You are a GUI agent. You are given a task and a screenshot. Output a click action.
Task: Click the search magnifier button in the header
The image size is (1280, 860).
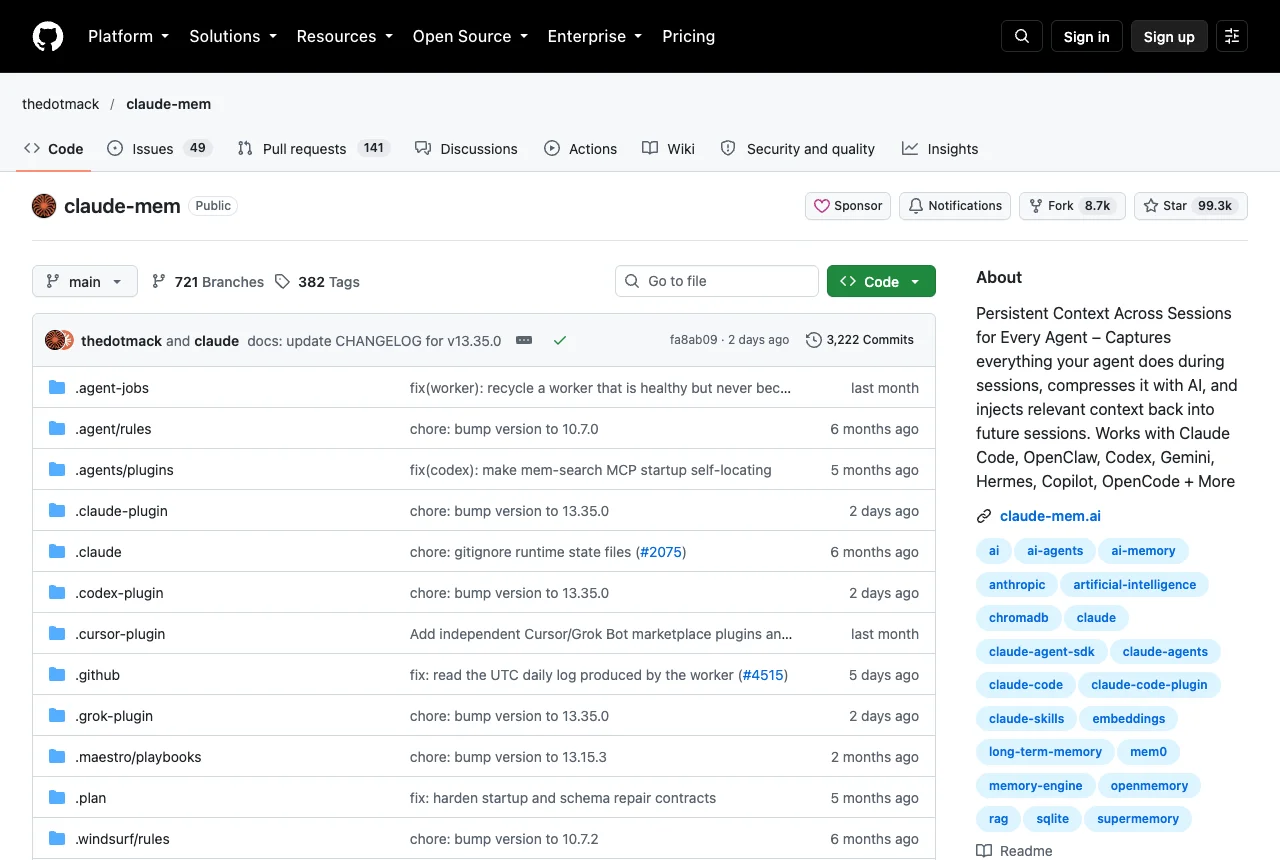[1022, 36]
